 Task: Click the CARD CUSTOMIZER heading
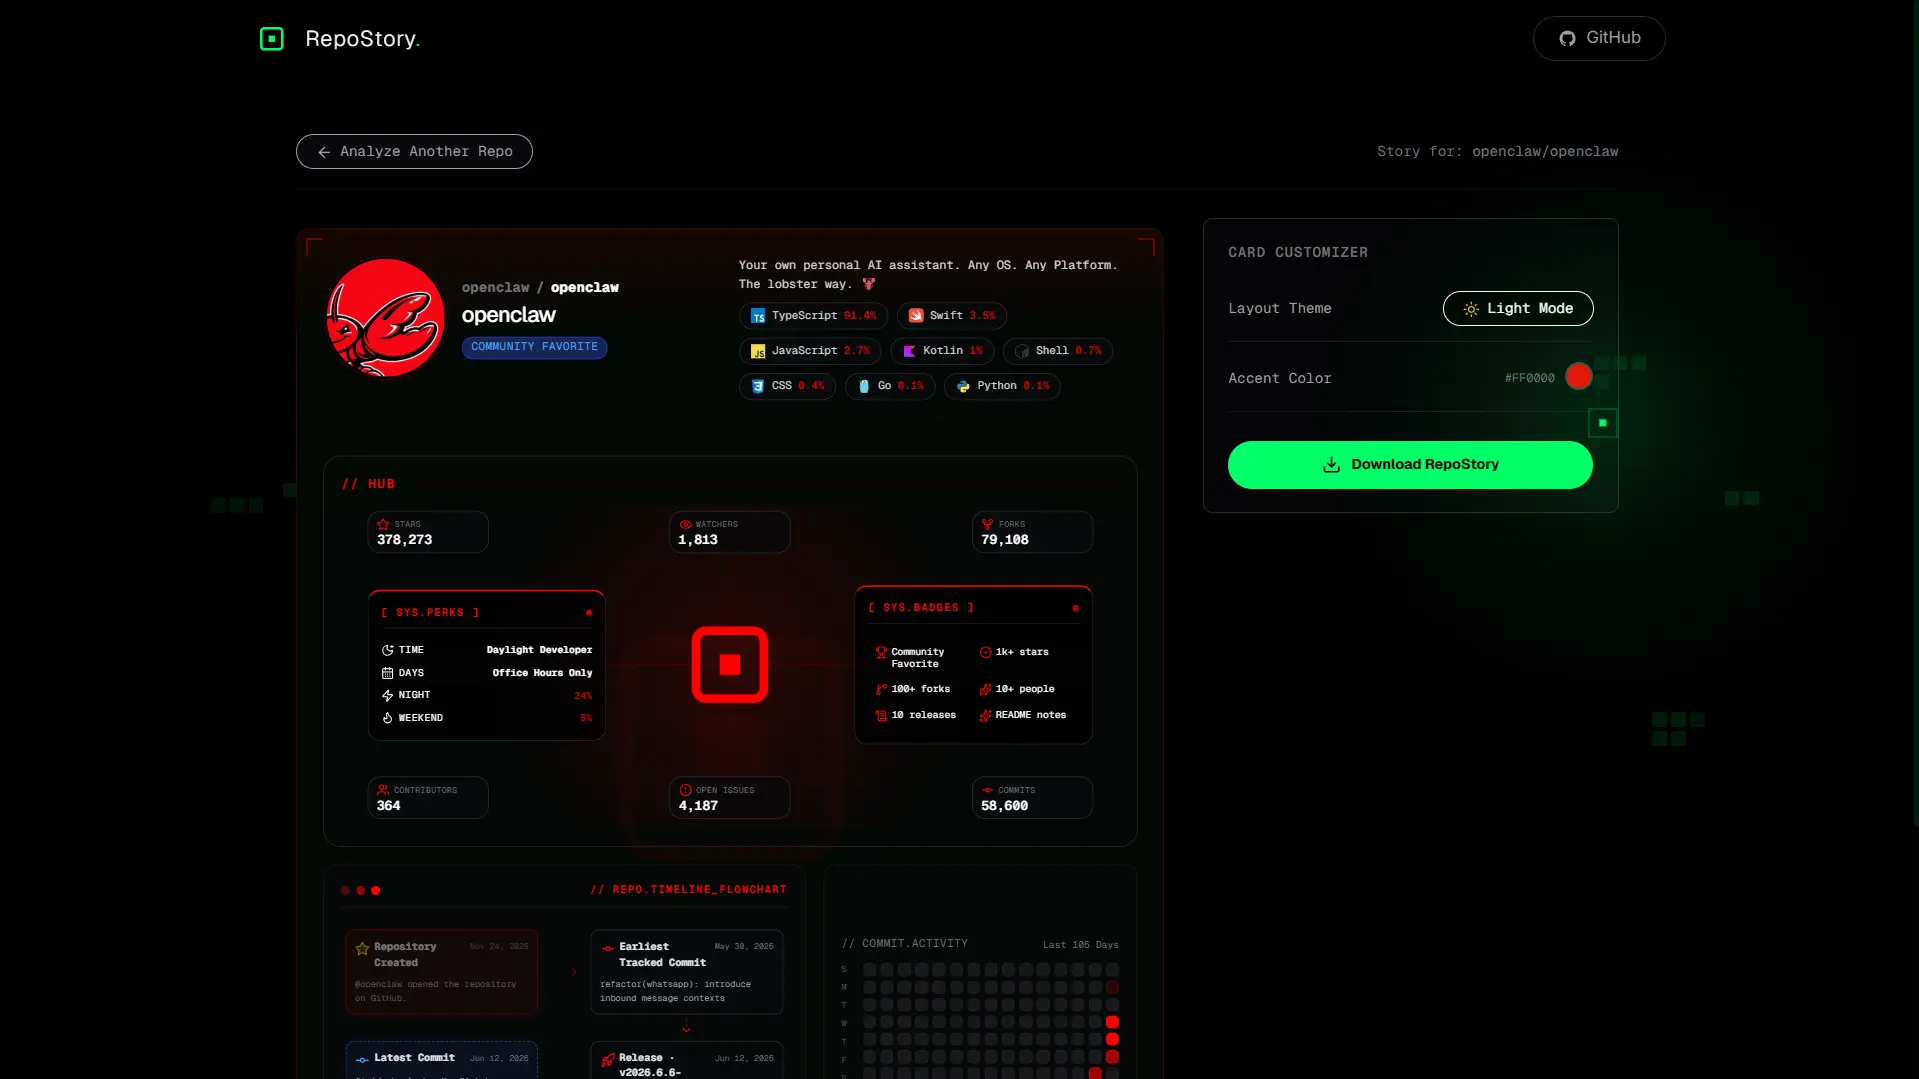point(1297,253)
